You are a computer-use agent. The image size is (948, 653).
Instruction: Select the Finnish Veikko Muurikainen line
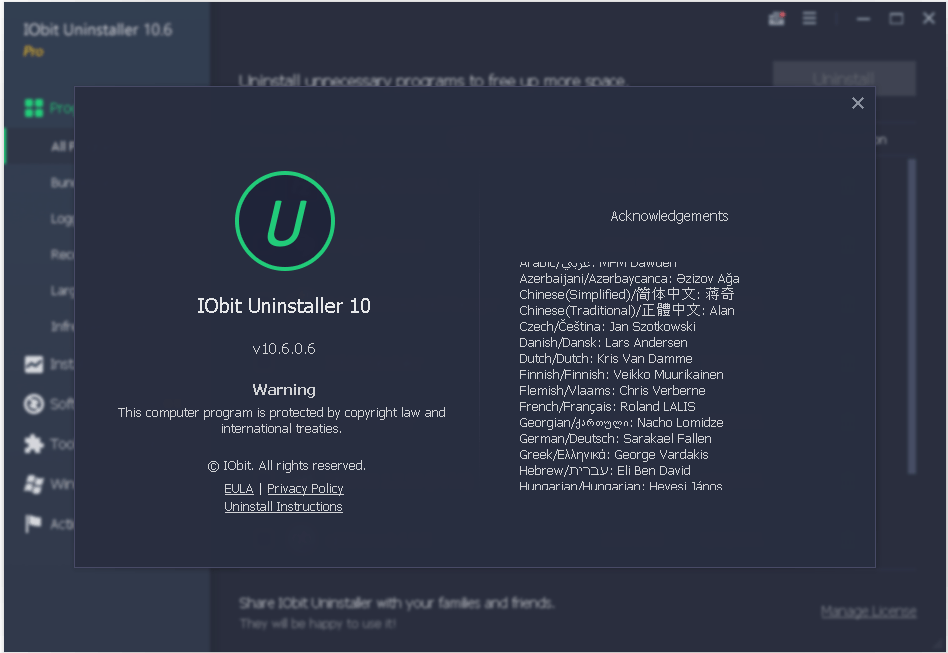(x=621, y=375)
